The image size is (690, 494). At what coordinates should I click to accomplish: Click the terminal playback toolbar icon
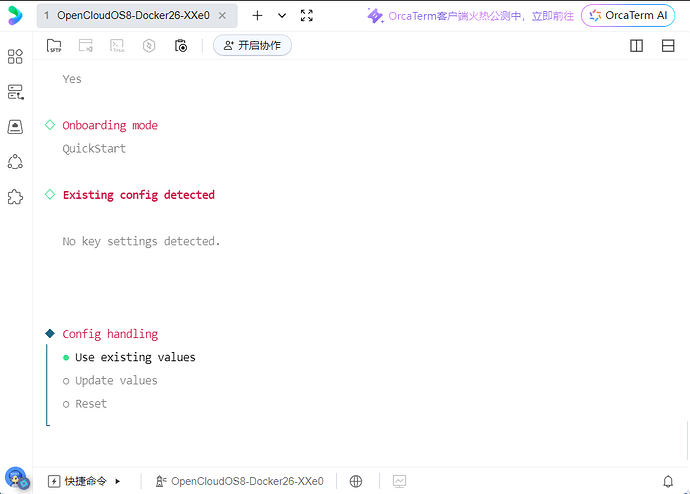tap(86, 45)
